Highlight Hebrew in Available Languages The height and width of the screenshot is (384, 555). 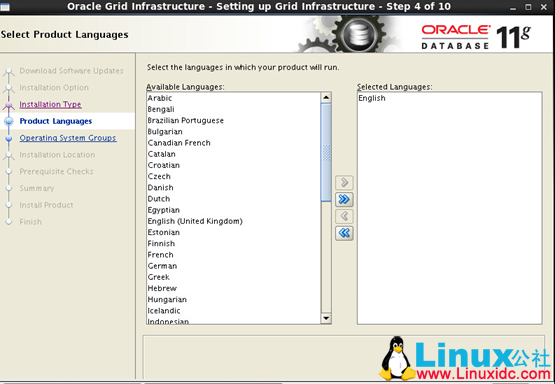pyautogui.click(x=234, y=288)
